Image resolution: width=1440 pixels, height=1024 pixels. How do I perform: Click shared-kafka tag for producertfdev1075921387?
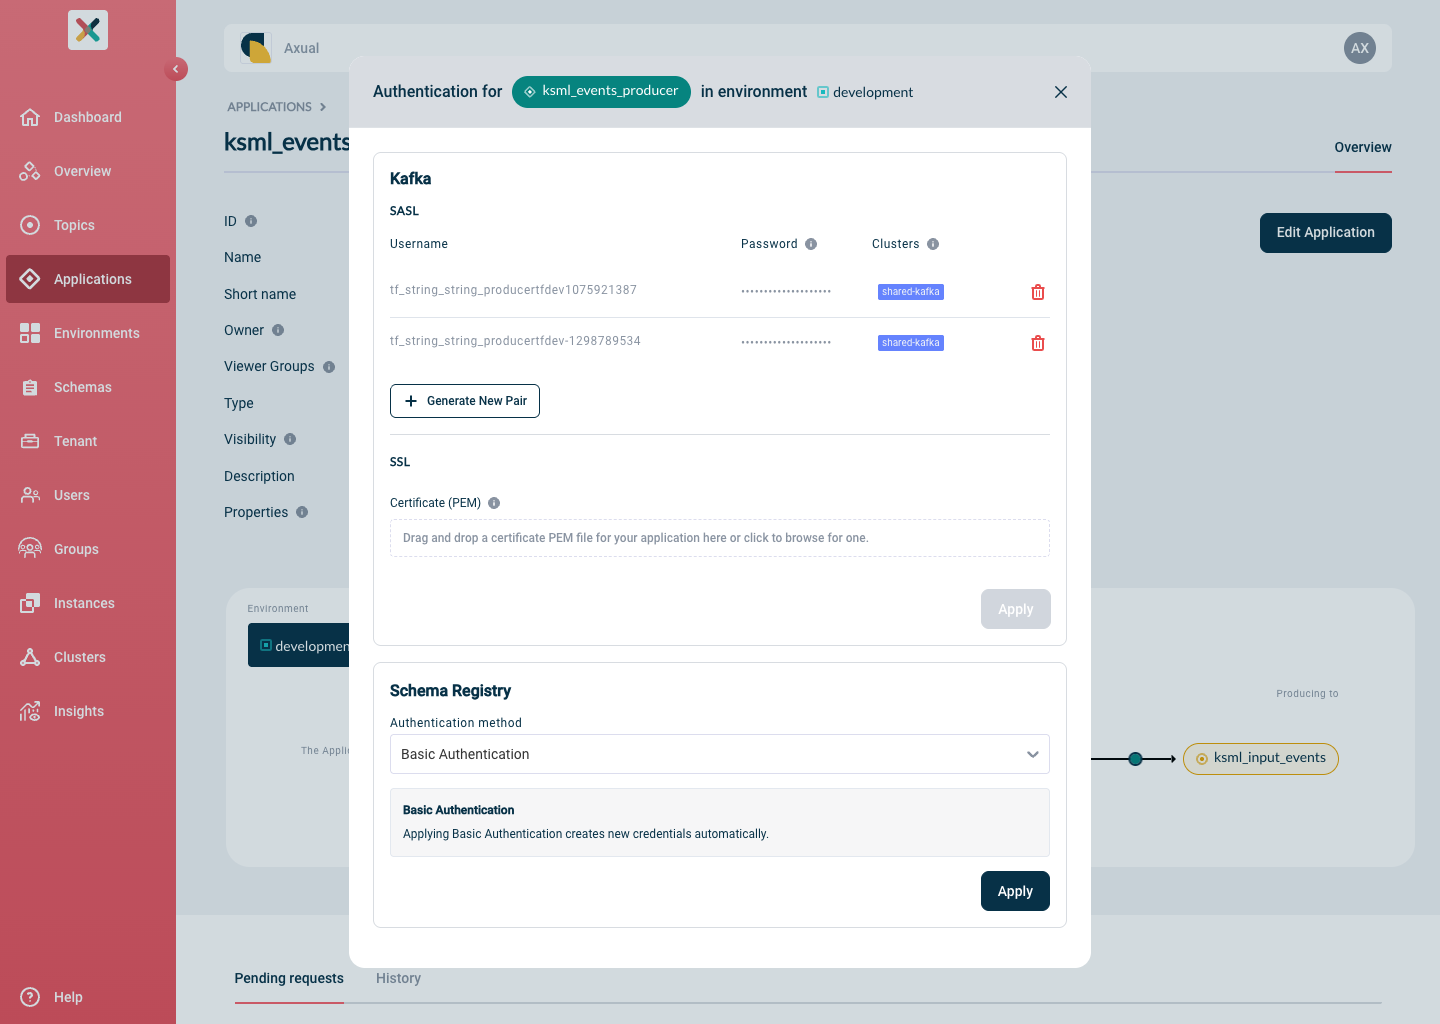pyautogui.click(x=911, y=292)
